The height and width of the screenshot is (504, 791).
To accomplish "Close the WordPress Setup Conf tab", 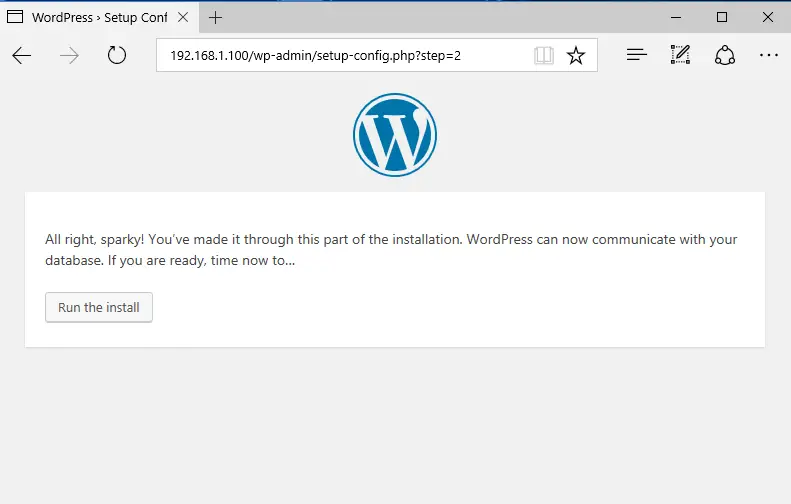I will (x=183, y=17).
